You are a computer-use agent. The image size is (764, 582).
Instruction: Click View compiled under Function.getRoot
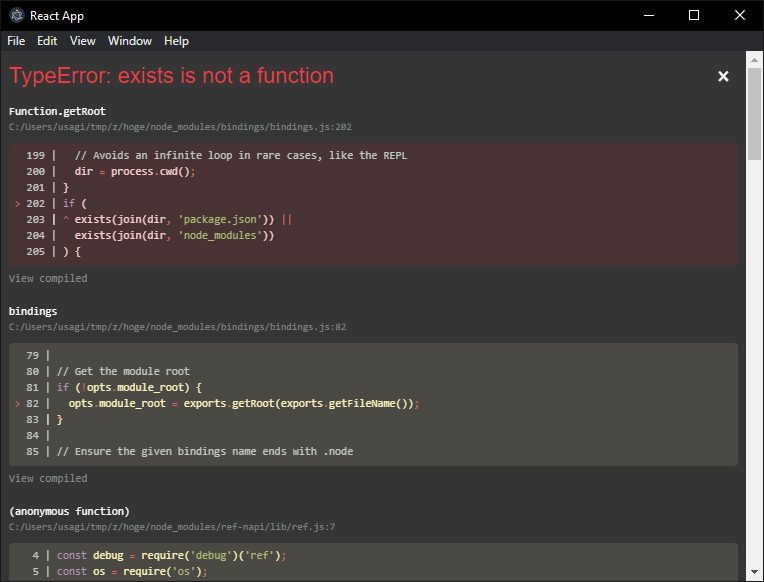(48, 278)
